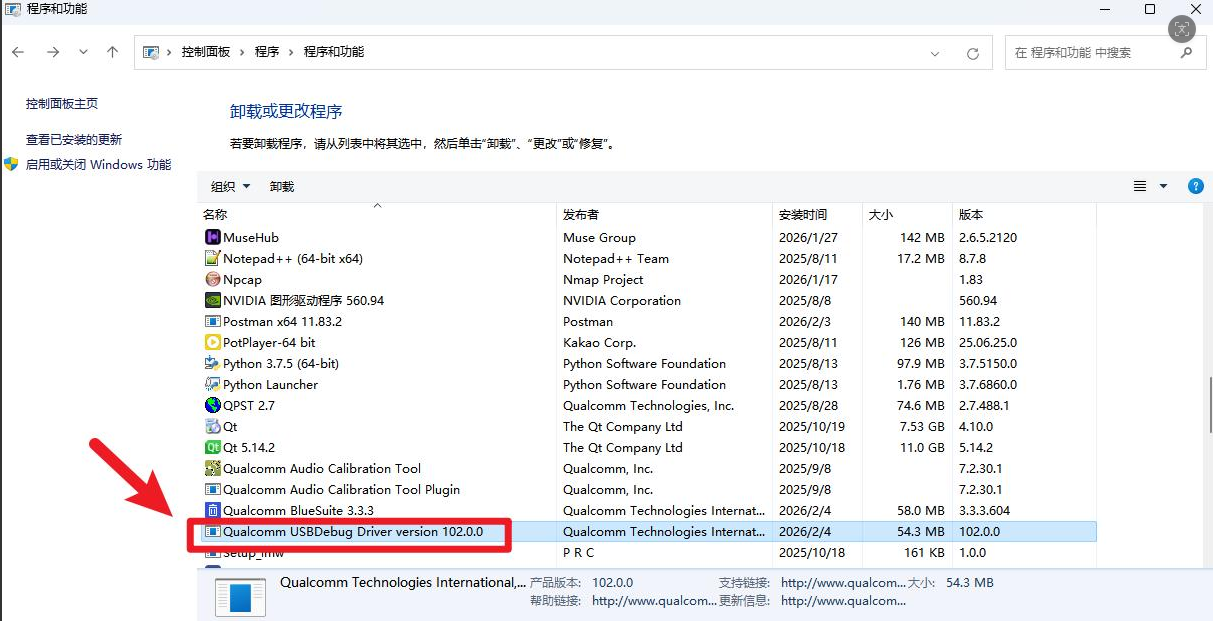Open the update info link in details pane
1213x621 pixels.
coord(843,601)
